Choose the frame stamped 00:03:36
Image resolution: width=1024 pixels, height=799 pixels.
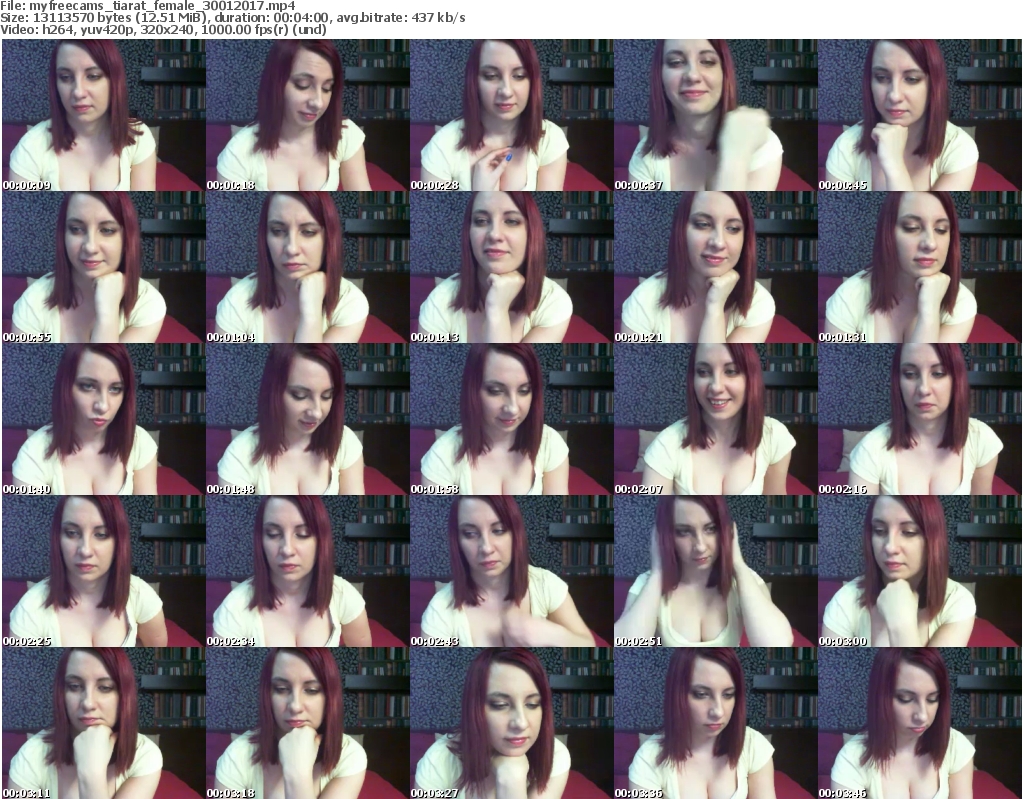(x=715, y=723)
